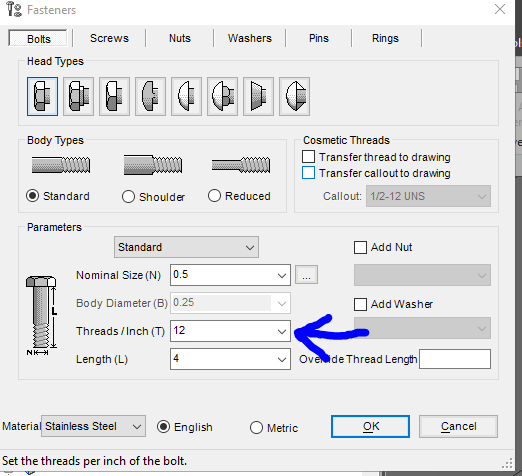
Task: Check the Add Washer option
Action: 360,304
